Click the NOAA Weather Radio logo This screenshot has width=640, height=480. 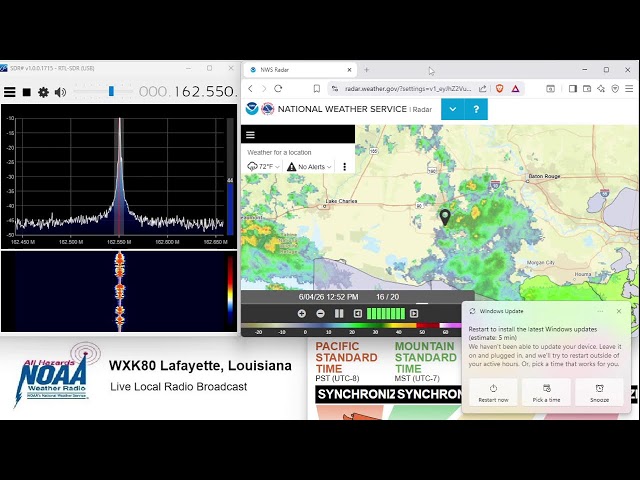pos(56,376)
